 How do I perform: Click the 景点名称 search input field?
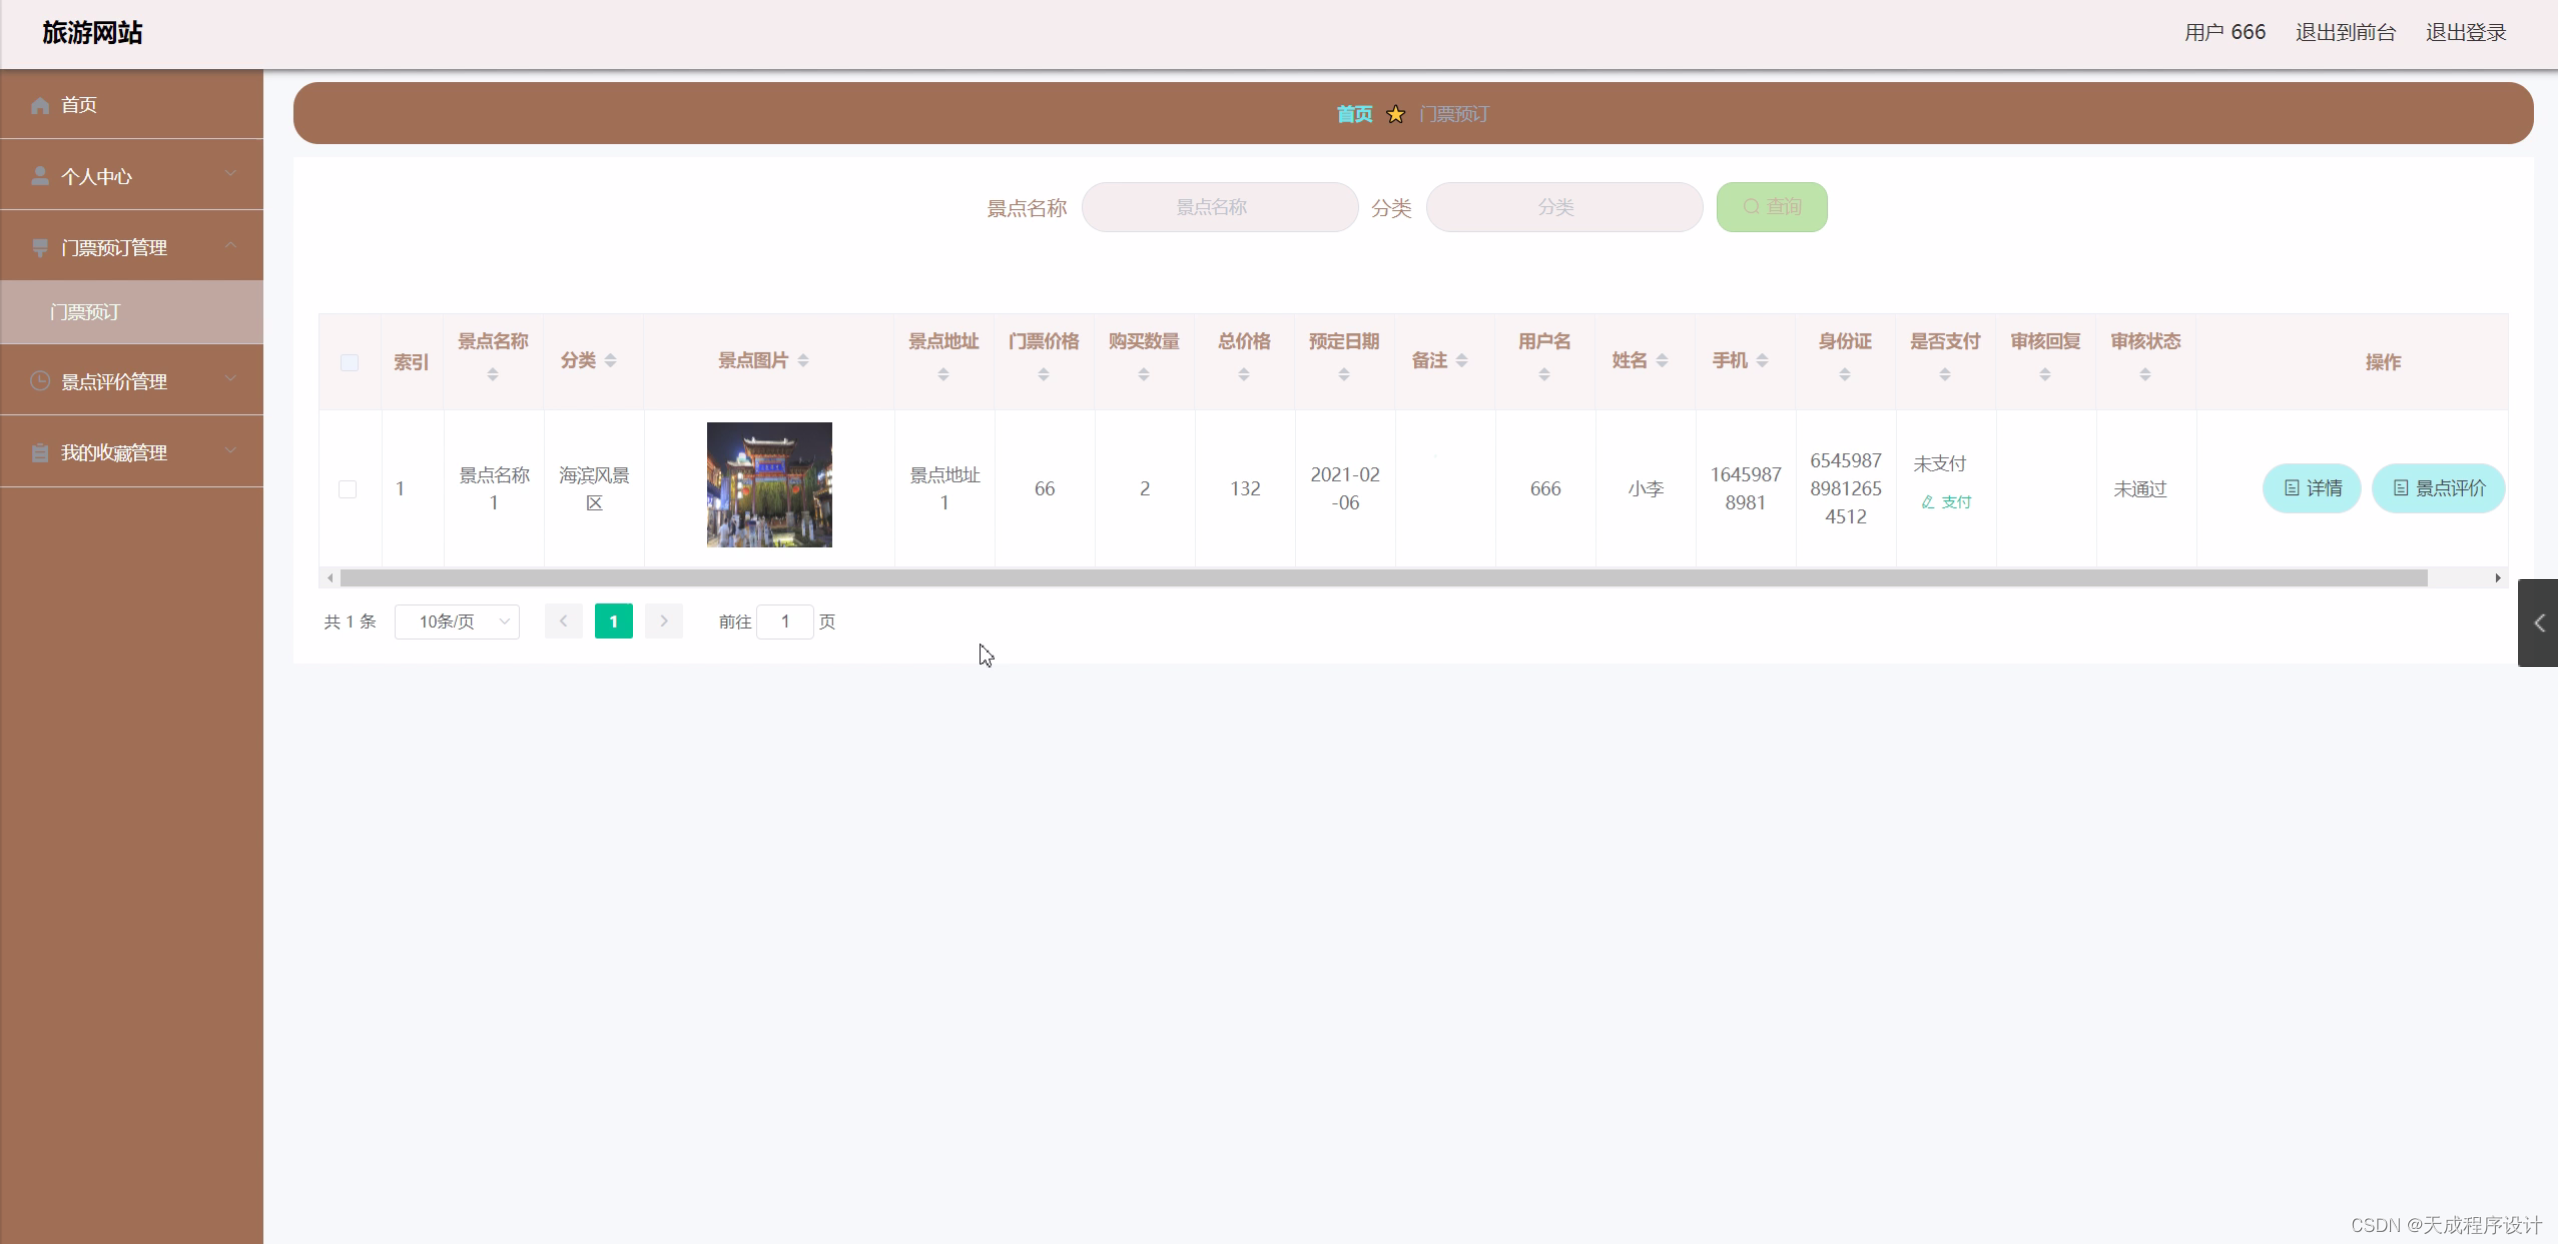[x=1219, y=207]
